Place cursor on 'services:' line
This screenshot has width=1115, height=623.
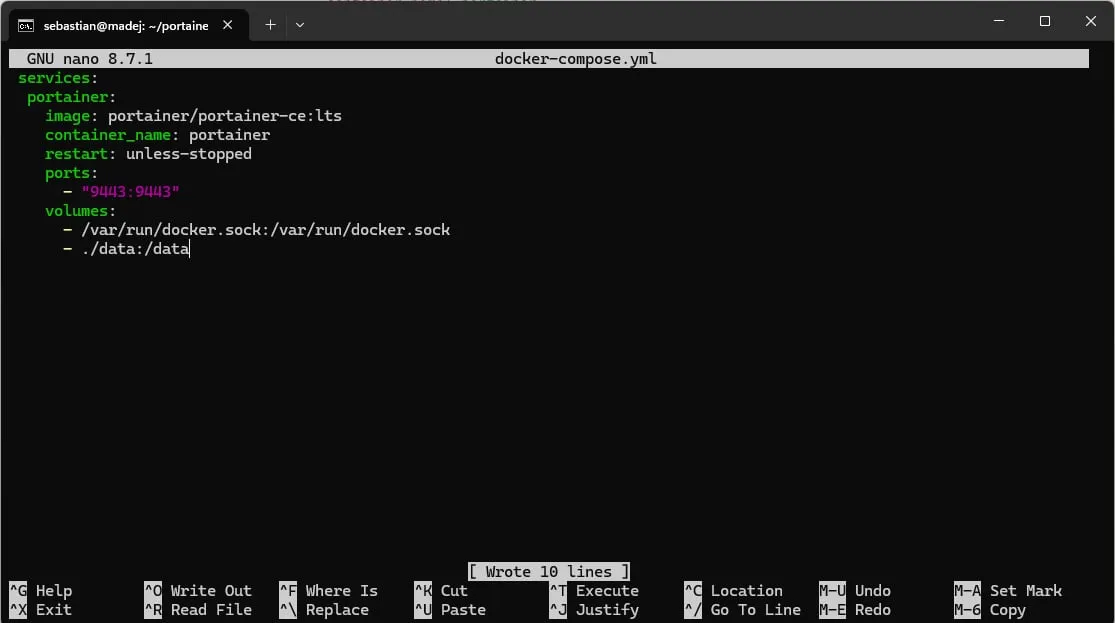pos(58,78)
